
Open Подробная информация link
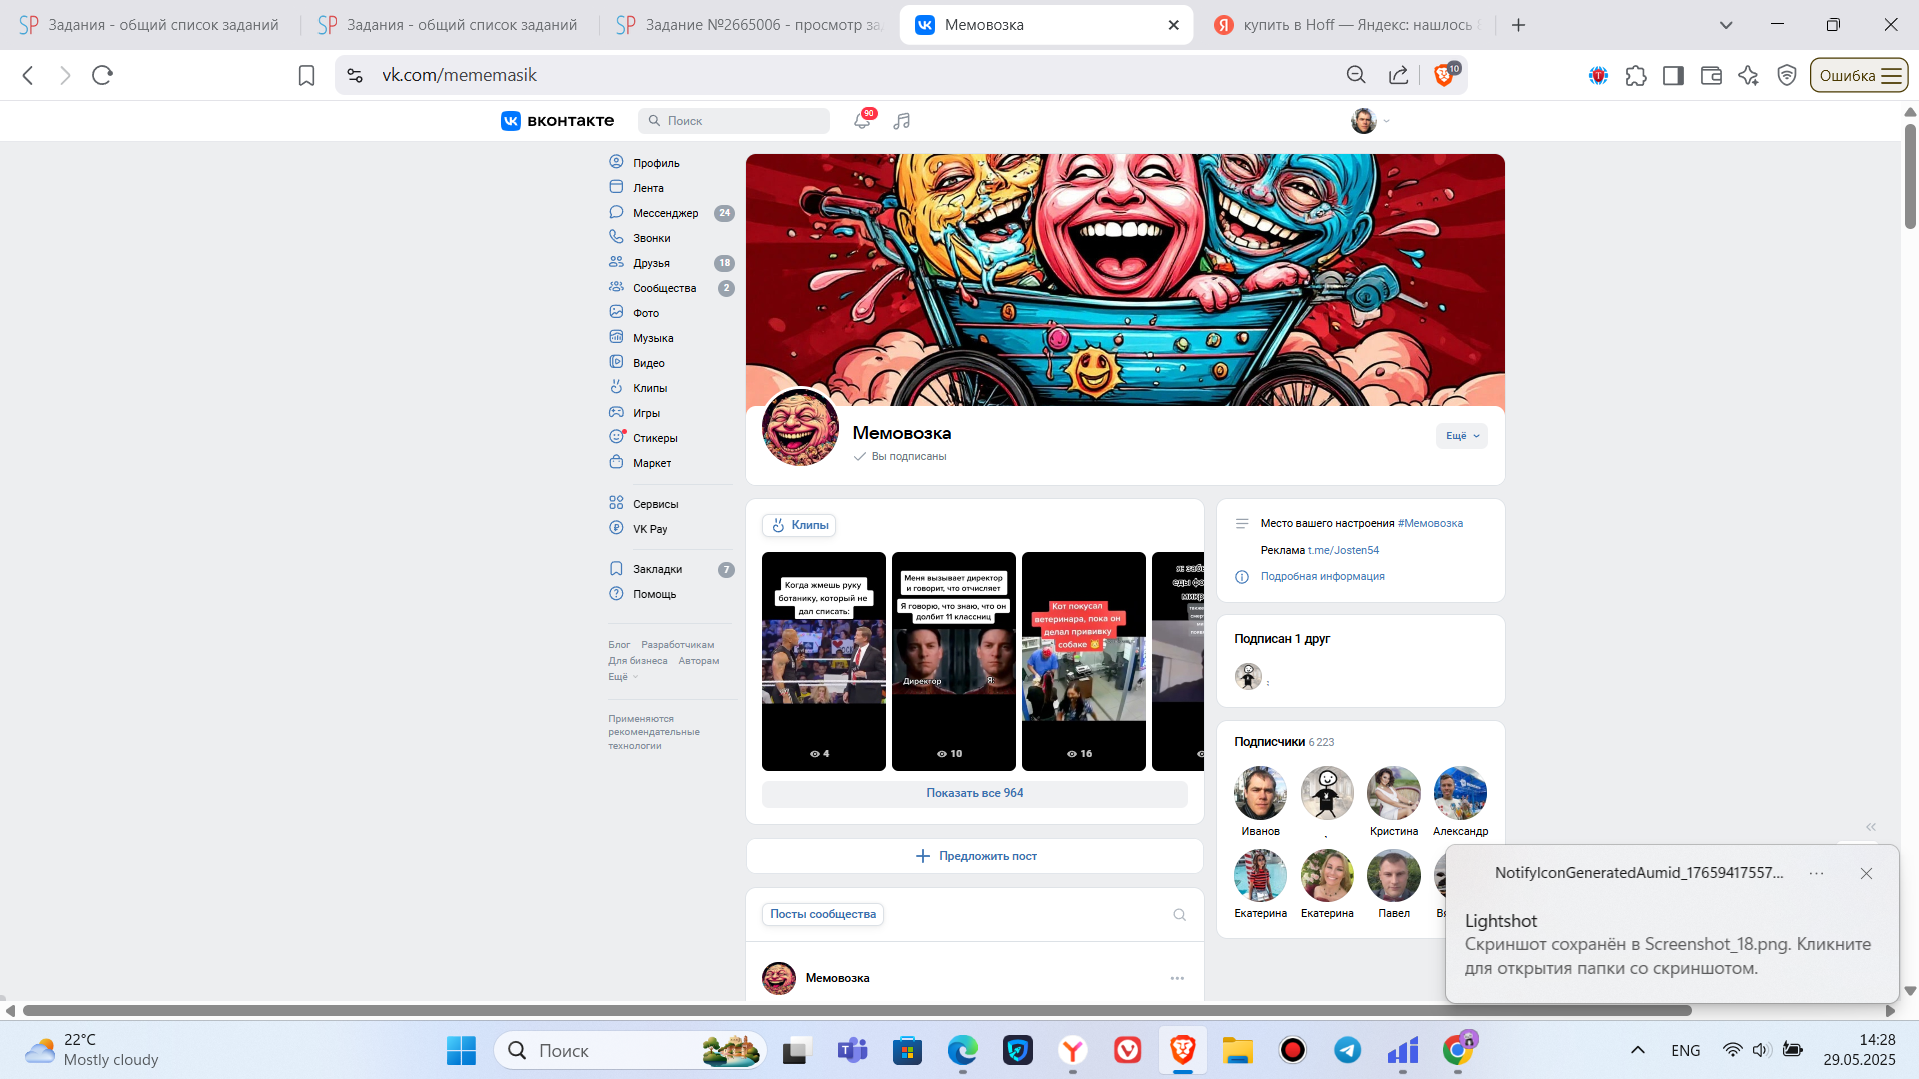(1322, 576)
